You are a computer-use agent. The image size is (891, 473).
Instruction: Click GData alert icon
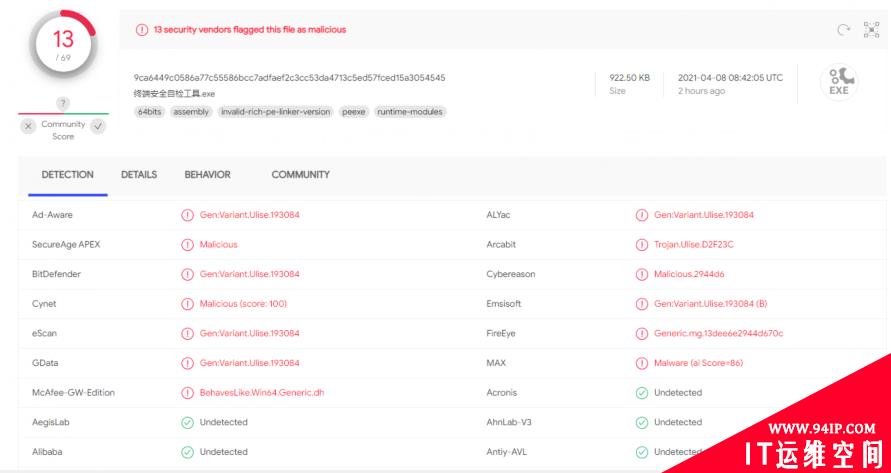[x=187, y=363]
